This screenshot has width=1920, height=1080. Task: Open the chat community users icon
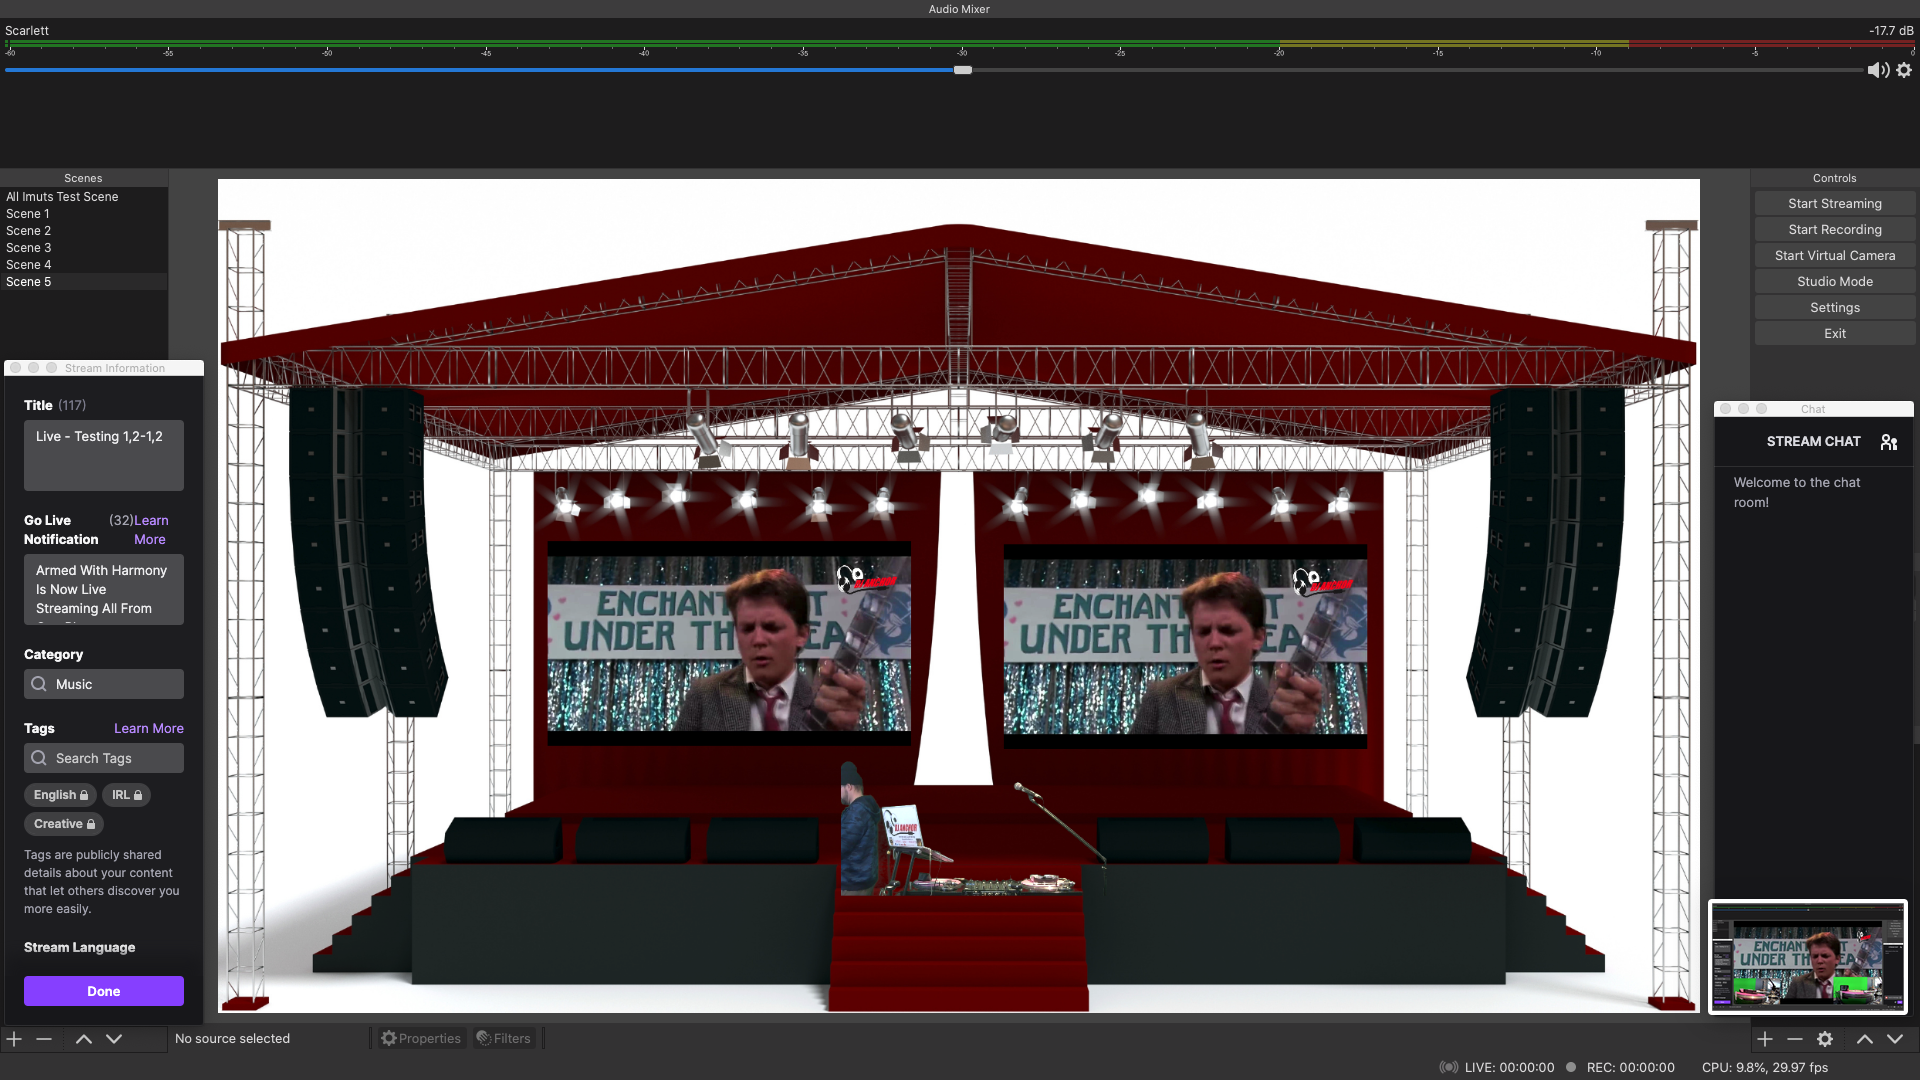coord(1889,442)
